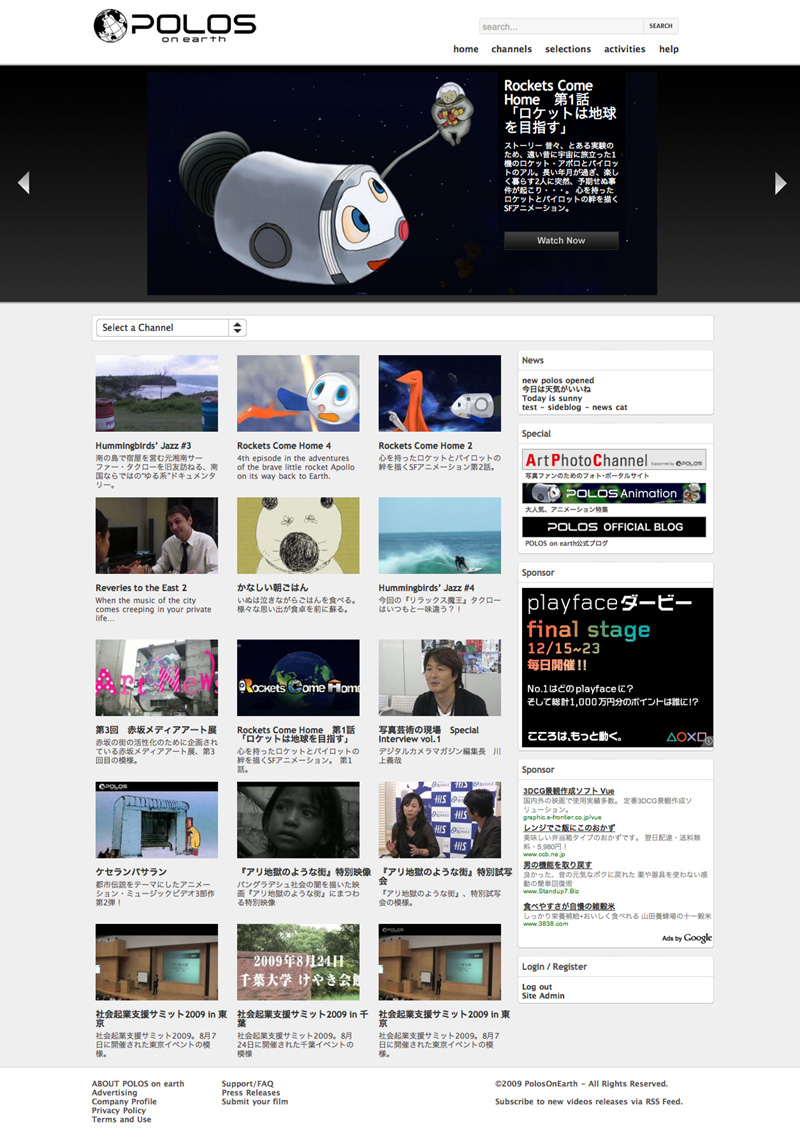Open the selections menu item
This screenshot has width=800, height=1142.
[568, 49]
